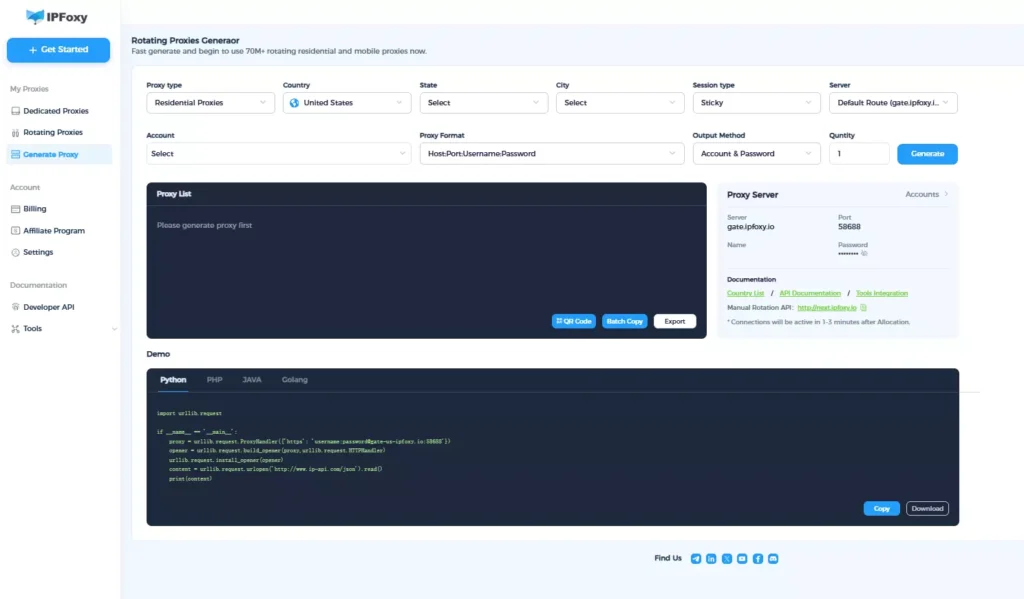The height and width of the screenshot is (599, 1024).
Task: Switch to the PHP demo tab
Action: pyautogui.click(x=214, y=380)
